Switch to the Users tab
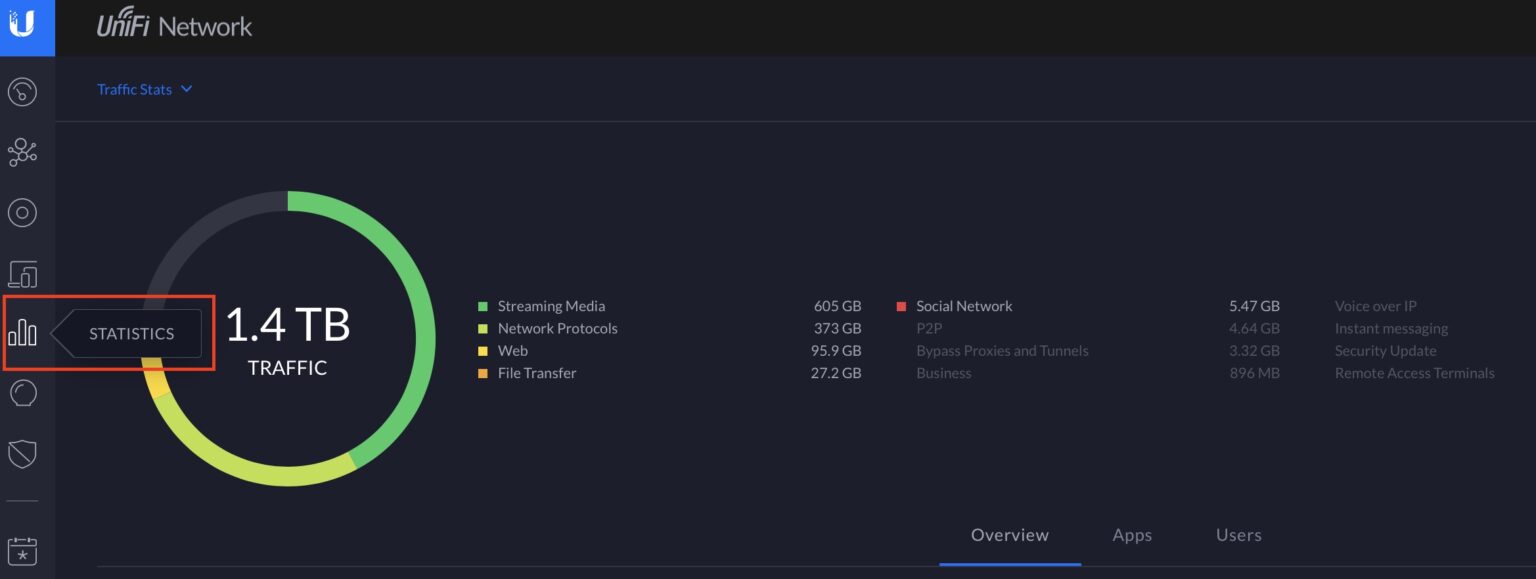1536x579 pixels. [x=1238, y=535]
